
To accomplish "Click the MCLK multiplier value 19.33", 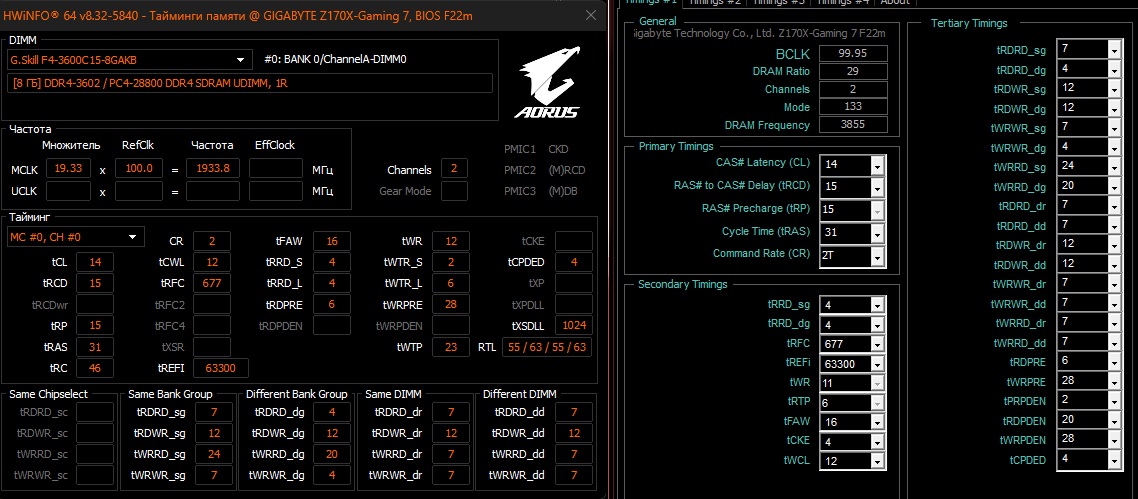I will [68, 168].
